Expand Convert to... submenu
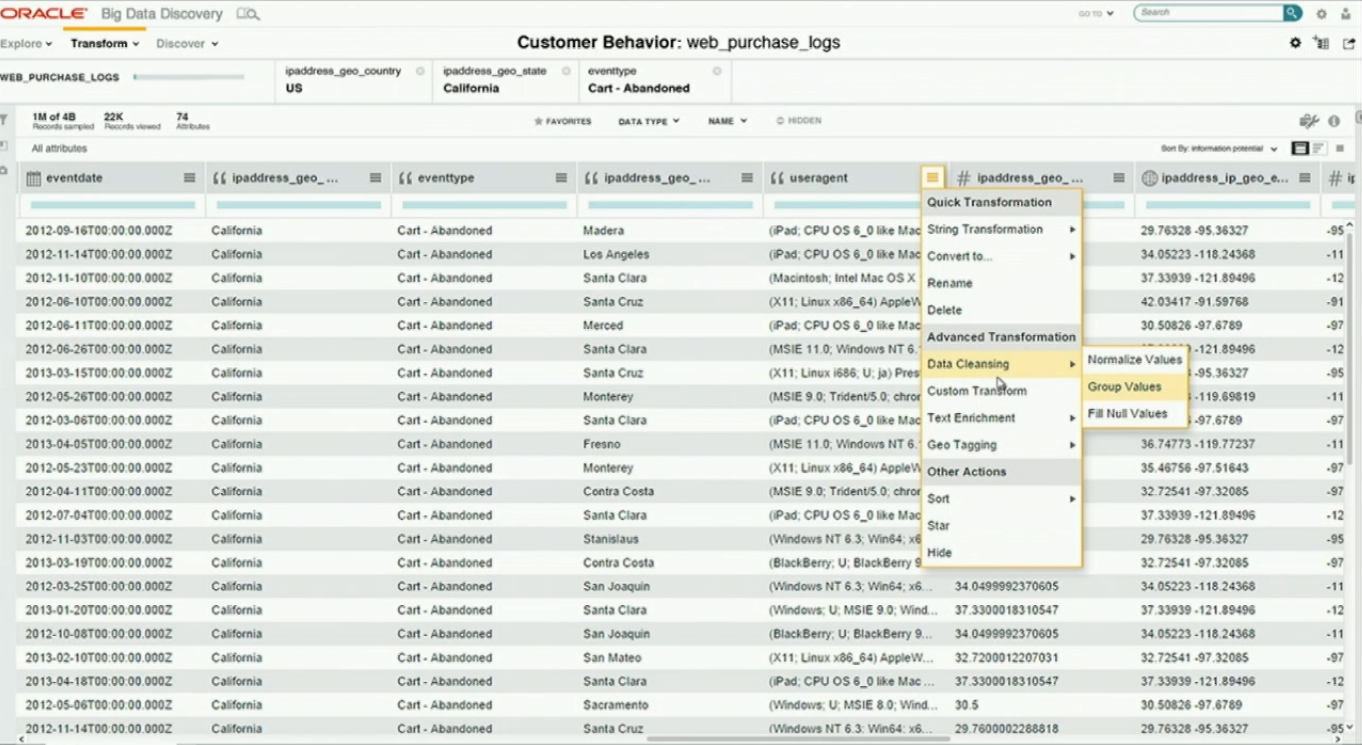Screen dimensions: 1362x745 [x=1001, y=256]
